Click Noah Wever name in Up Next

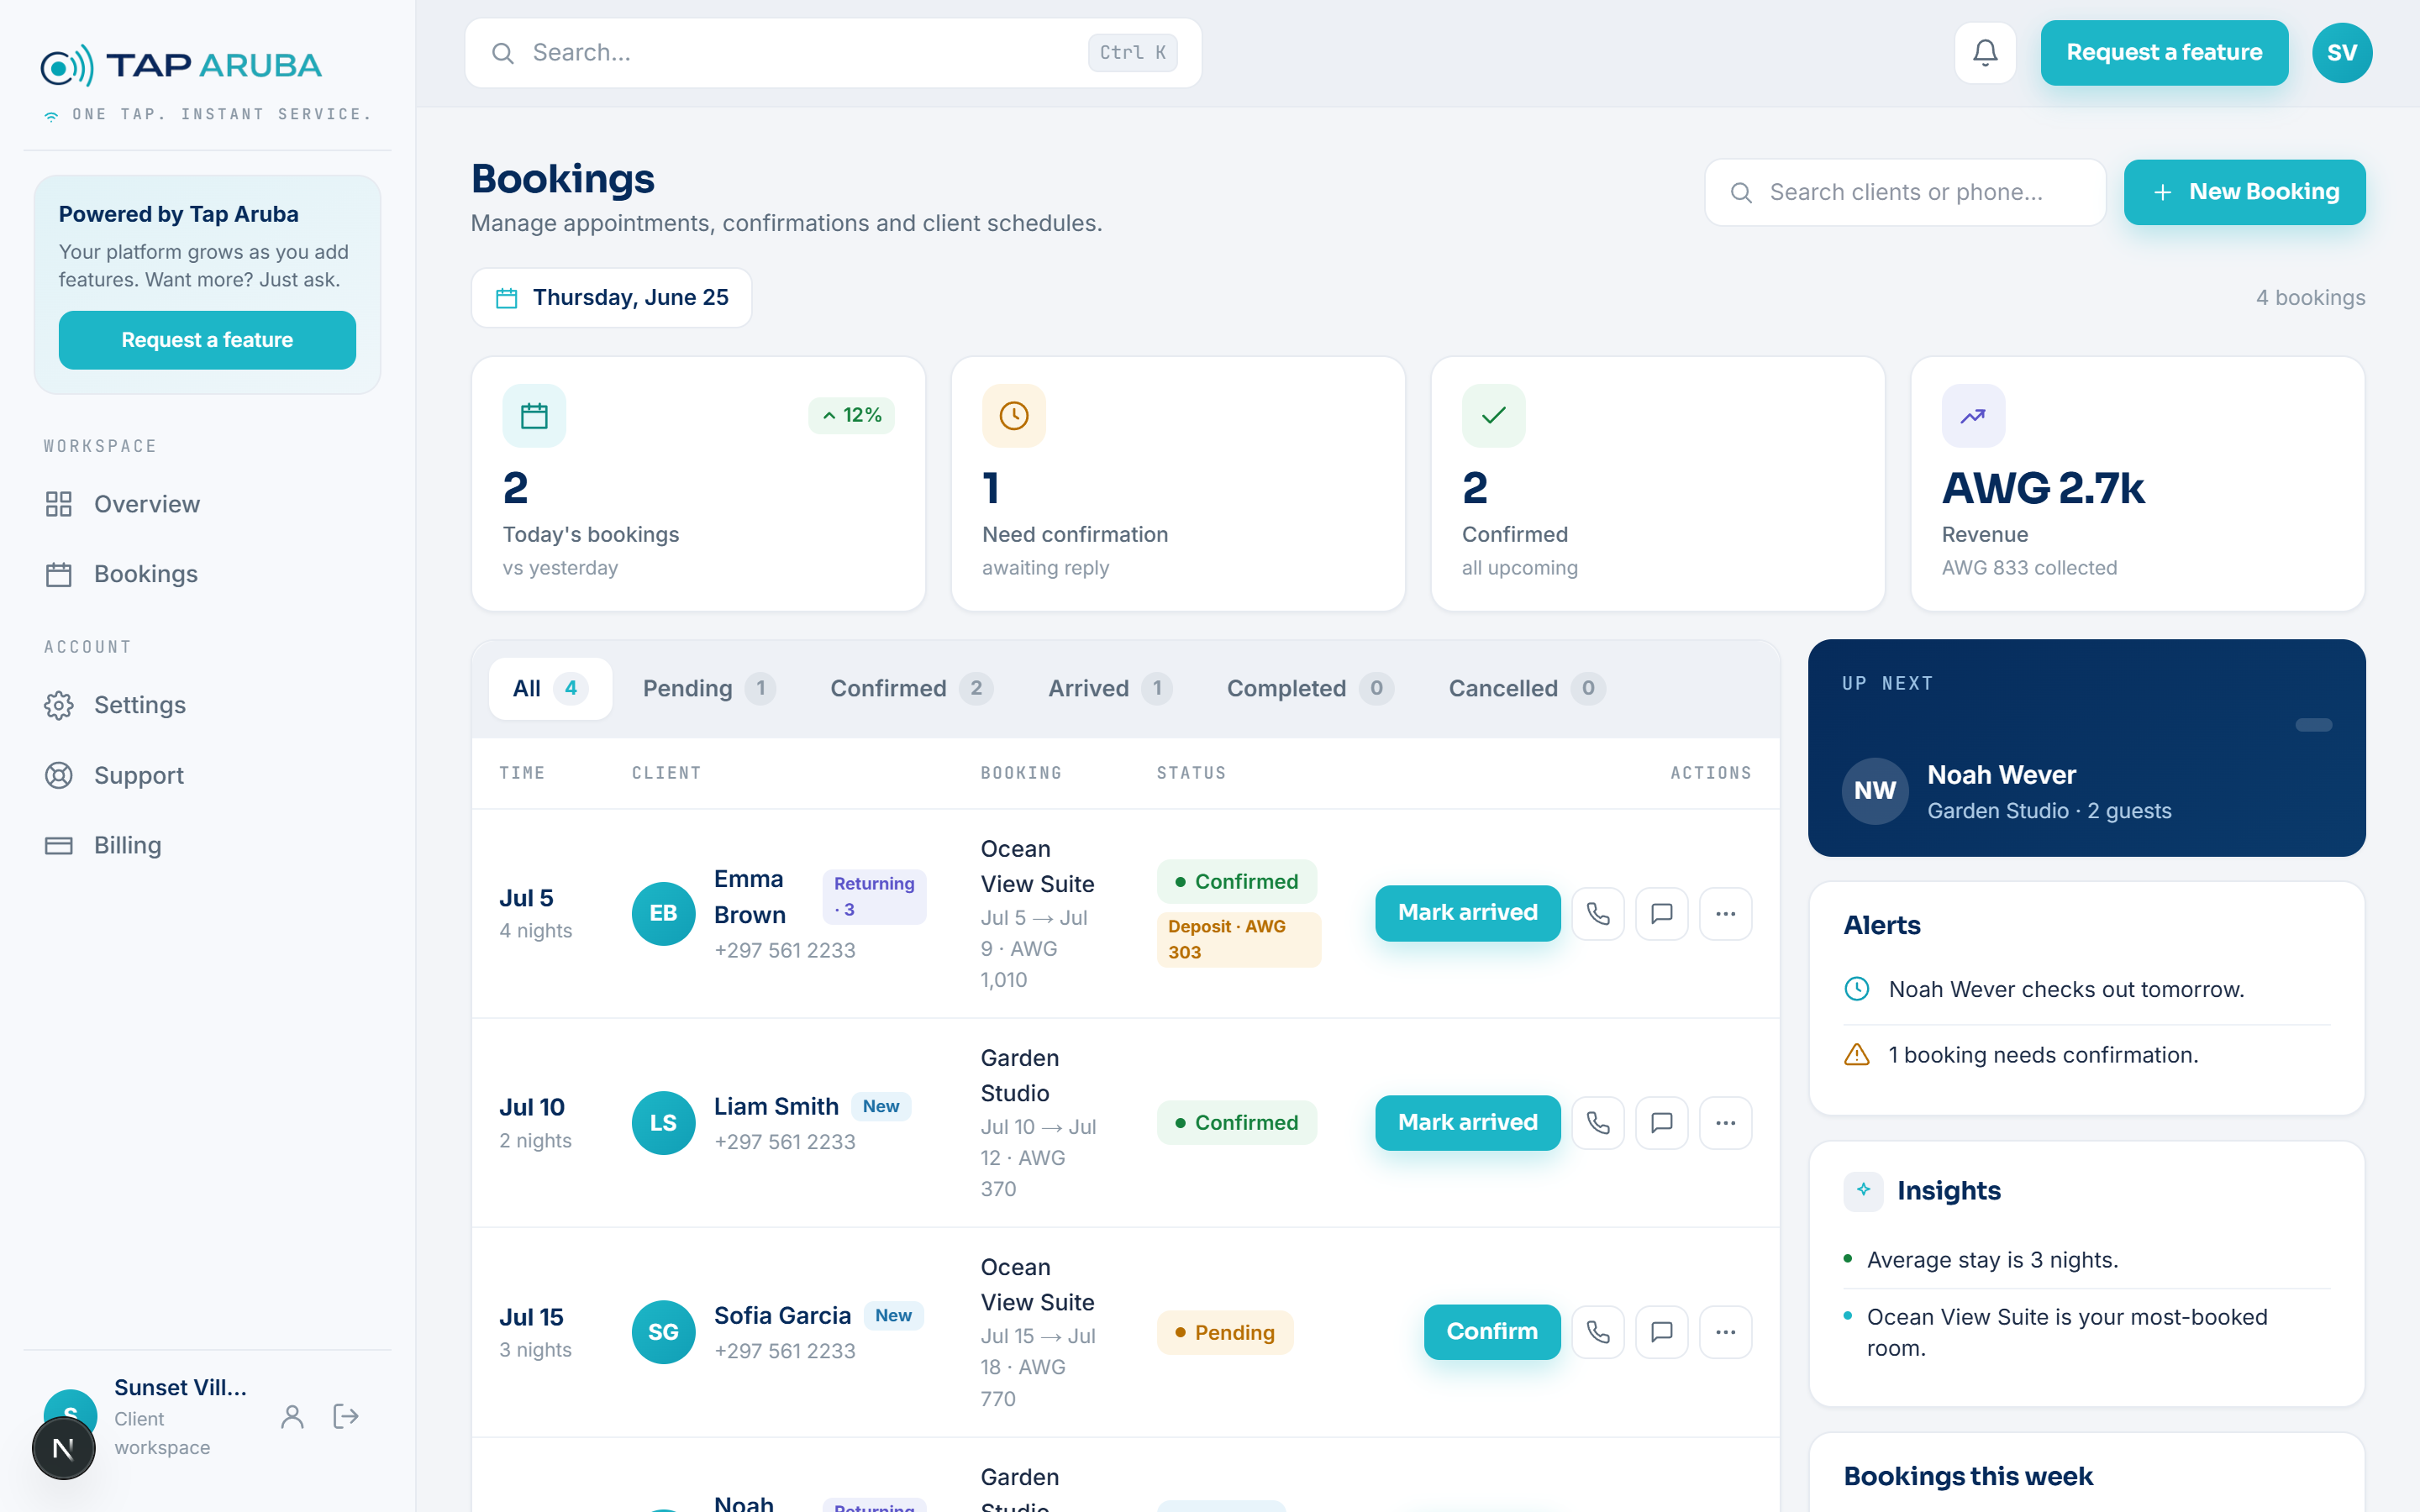(x=2001, y=775)
